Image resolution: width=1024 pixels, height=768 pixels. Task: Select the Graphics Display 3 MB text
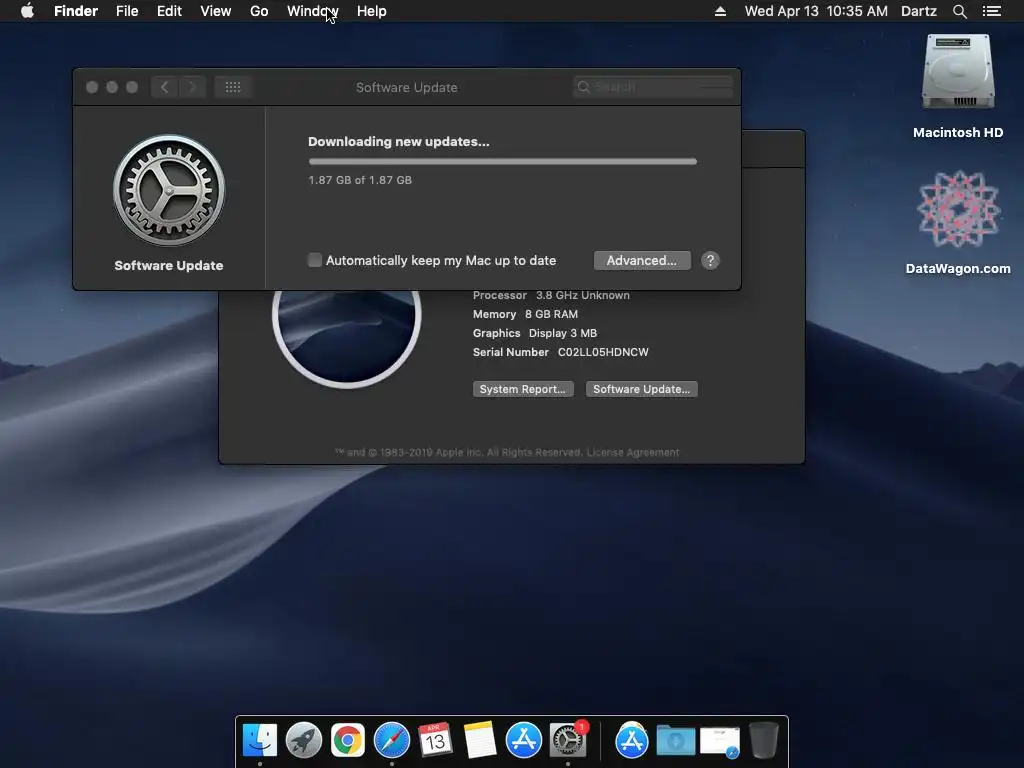click(535, 333)
